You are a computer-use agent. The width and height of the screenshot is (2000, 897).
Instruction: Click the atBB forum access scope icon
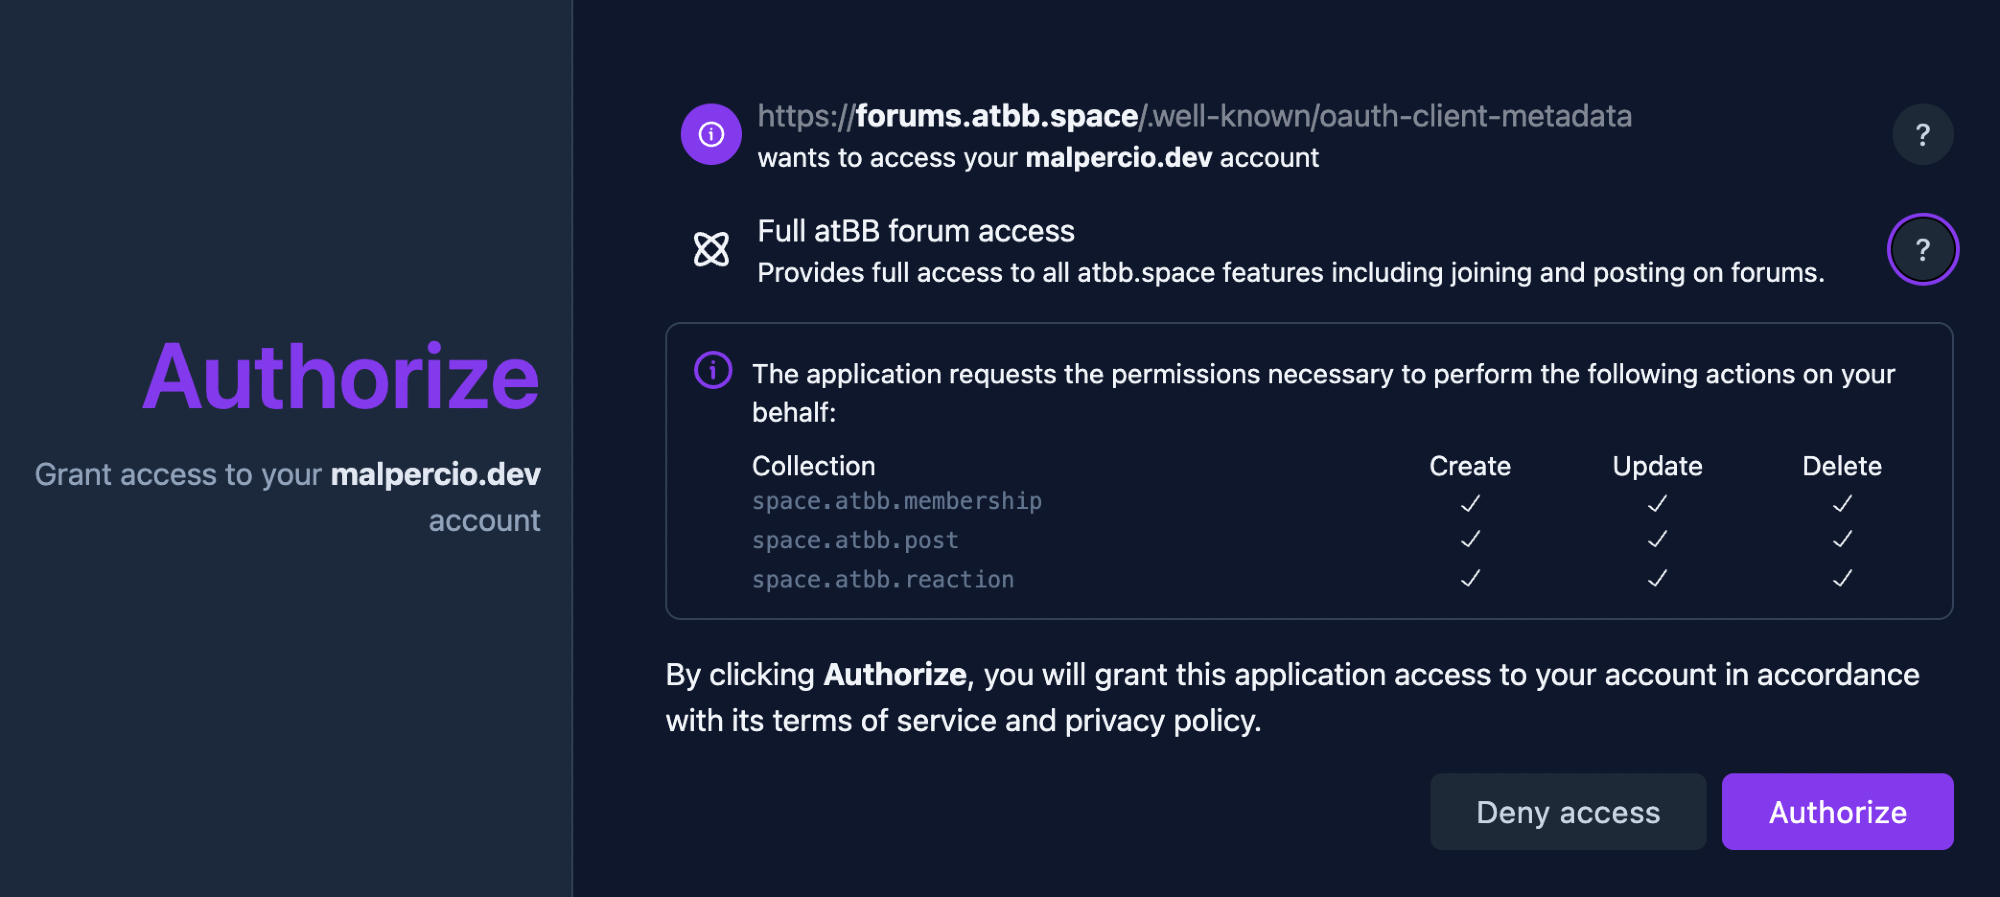(711, 249)
